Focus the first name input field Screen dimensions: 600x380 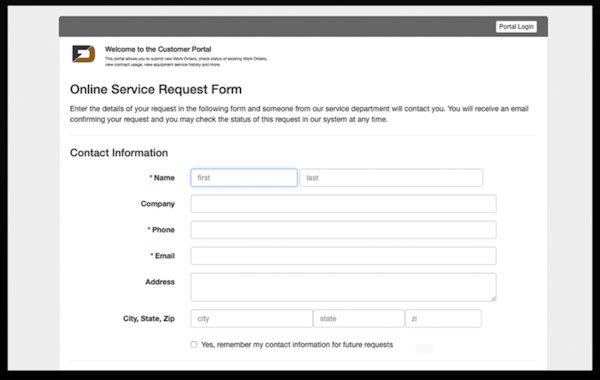pyautogui.click(x=244, y=178)
